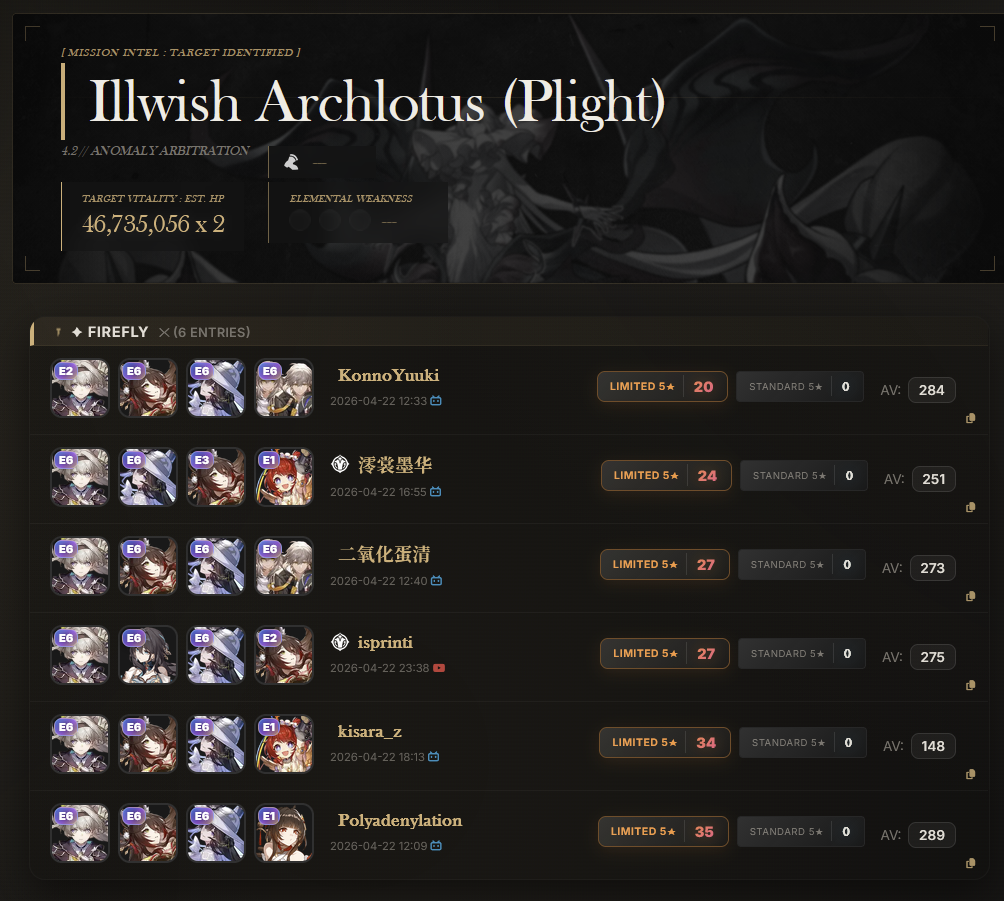Click the Limited 5★ 34 cost badge
This screenshot has width=1004, height=901.
tap(665, 742)
